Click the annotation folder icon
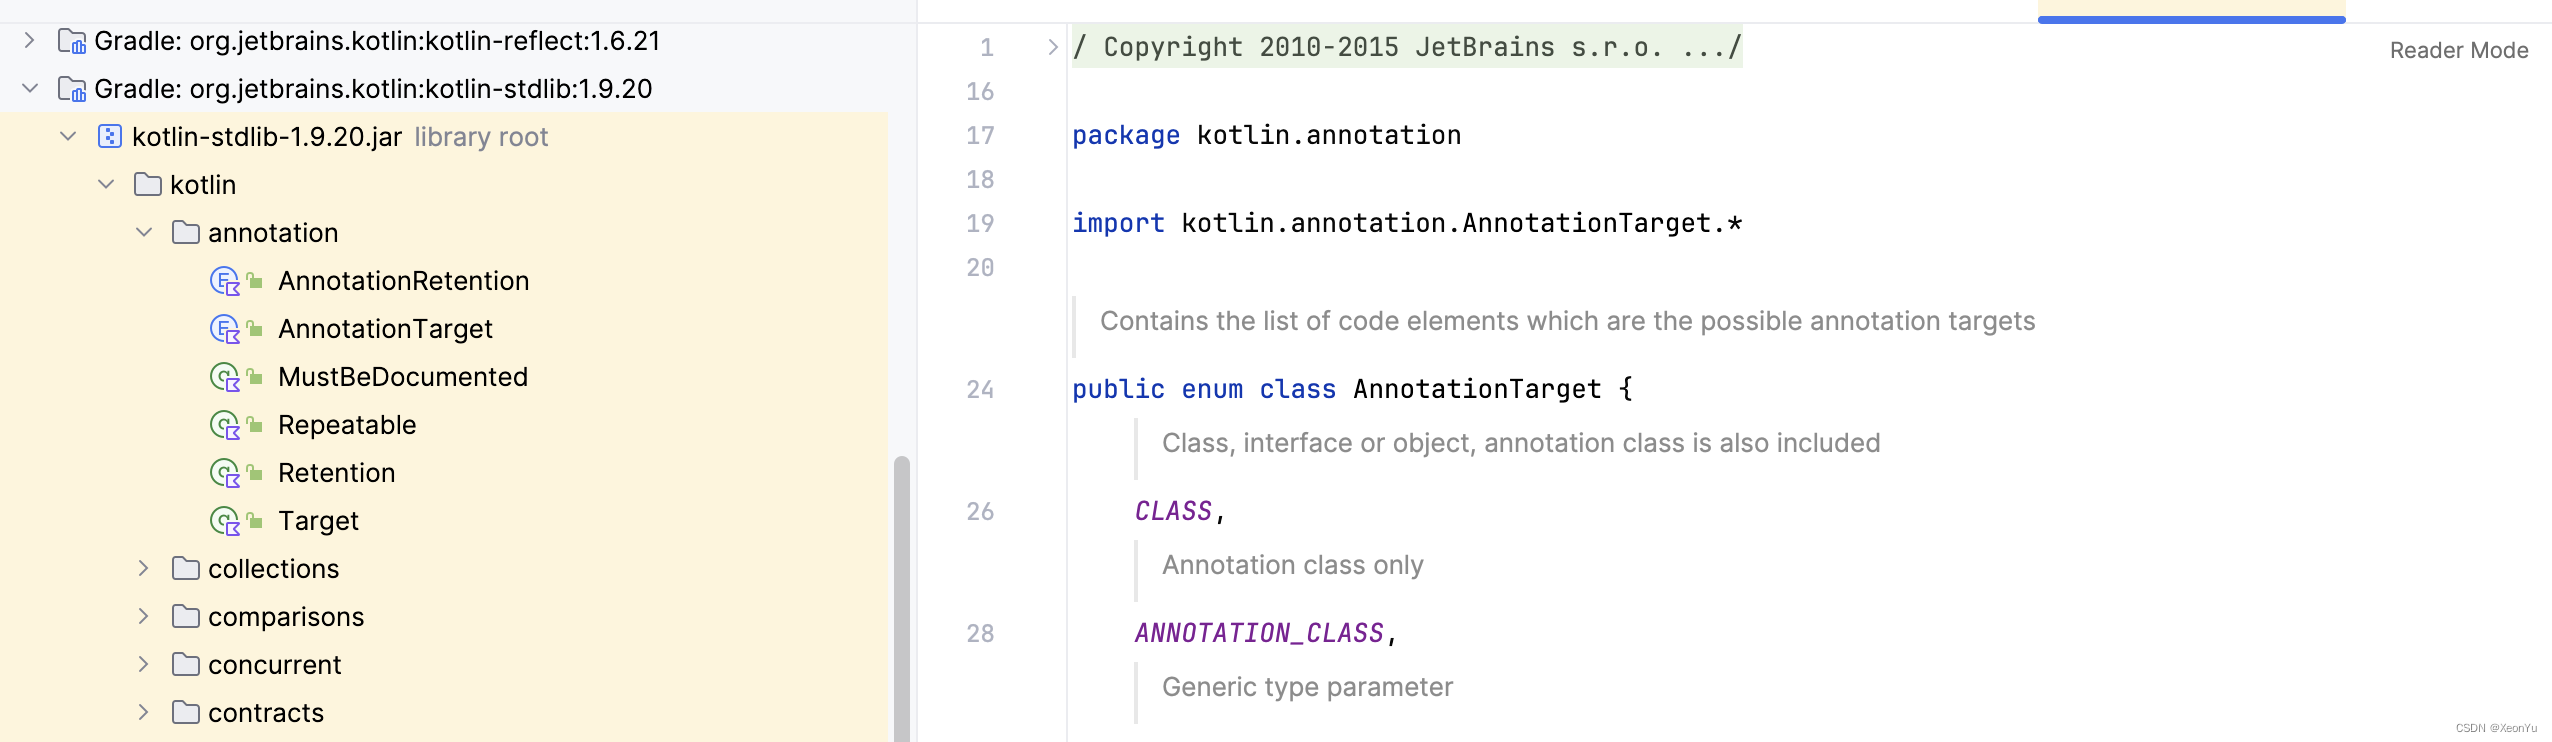 tap(186, 233)
